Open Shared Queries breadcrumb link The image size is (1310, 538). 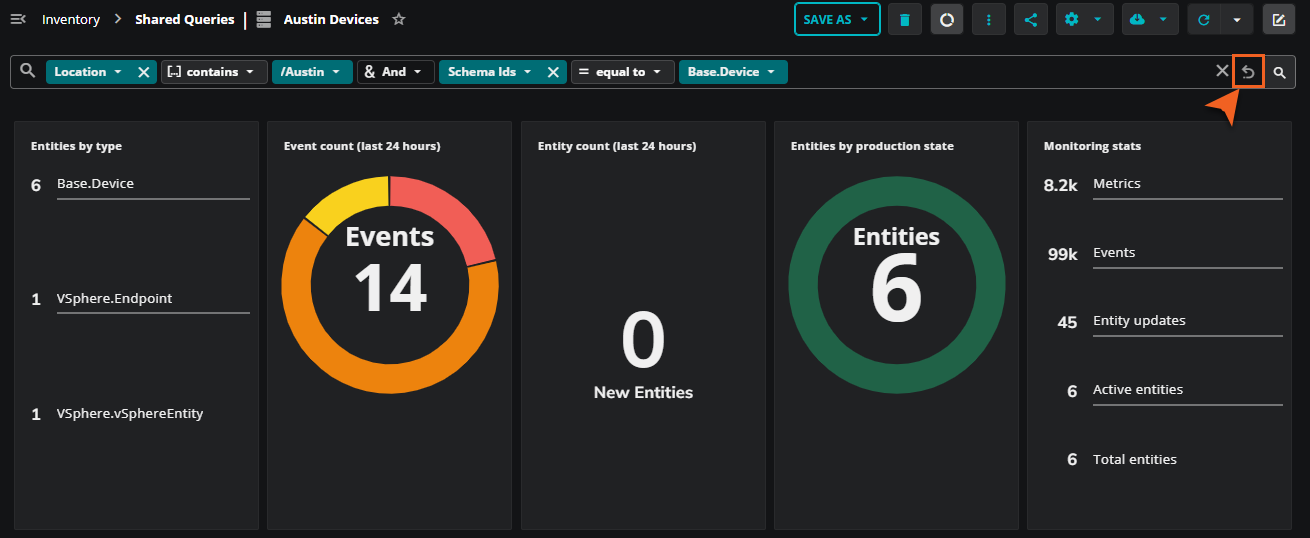click(x=184, y=20)
